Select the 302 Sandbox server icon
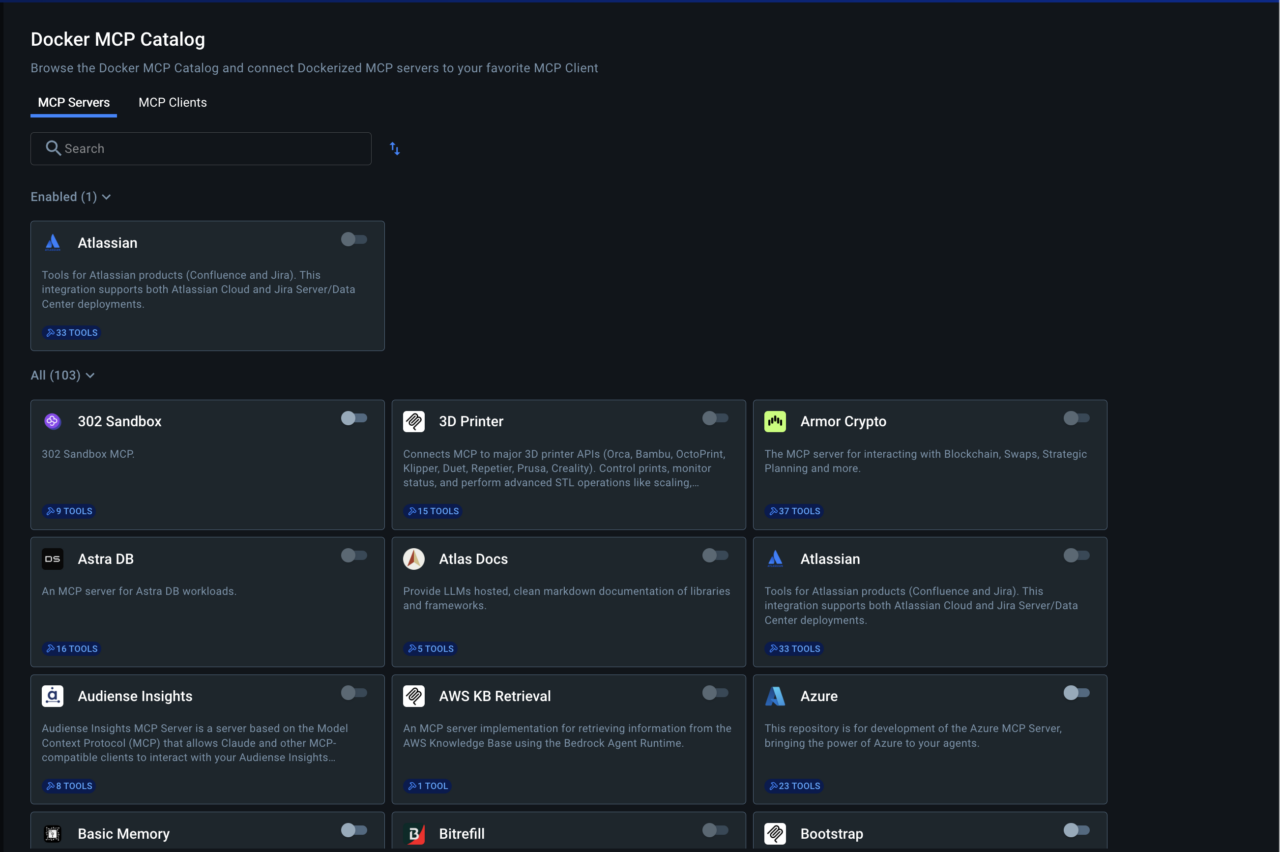Viewport: 1280px width, 852px height. coord(52,421)
